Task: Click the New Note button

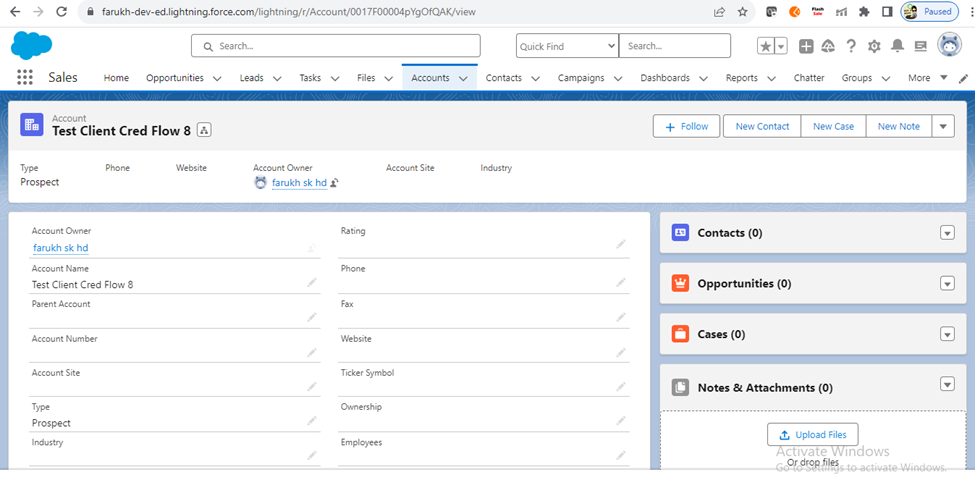Action: coord(899,126)
